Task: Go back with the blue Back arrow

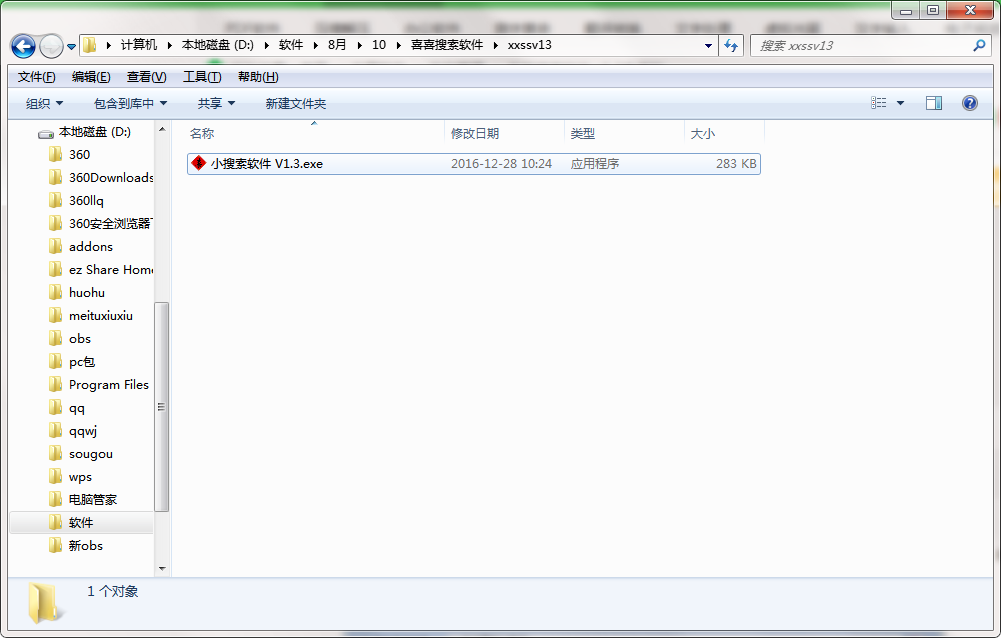Action: coord(23,46)
